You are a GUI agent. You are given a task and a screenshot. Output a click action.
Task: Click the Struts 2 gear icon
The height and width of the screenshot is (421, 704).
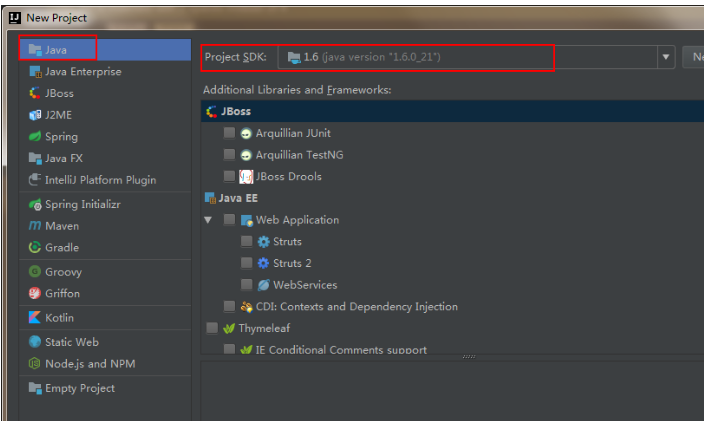(264, 263)
